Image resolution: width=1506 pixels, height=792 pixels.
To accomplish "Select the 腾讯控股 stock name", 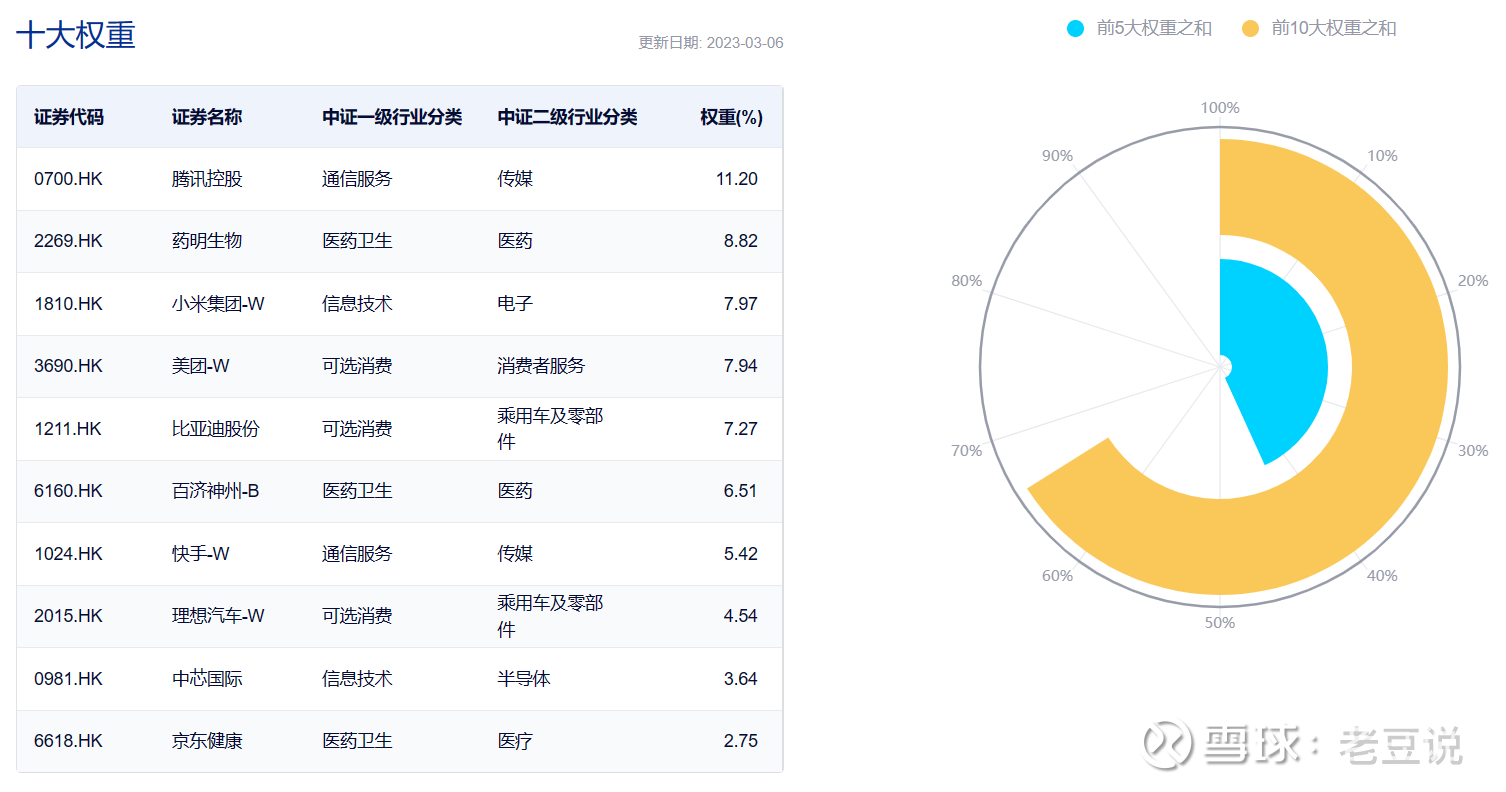I will 206,179.
